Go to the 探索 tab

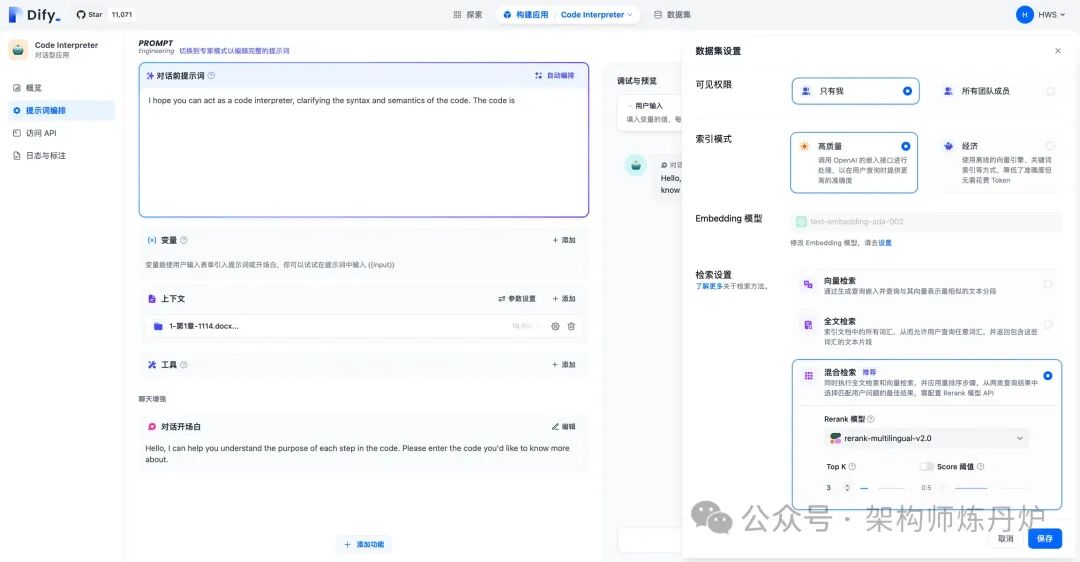(468, 15)
